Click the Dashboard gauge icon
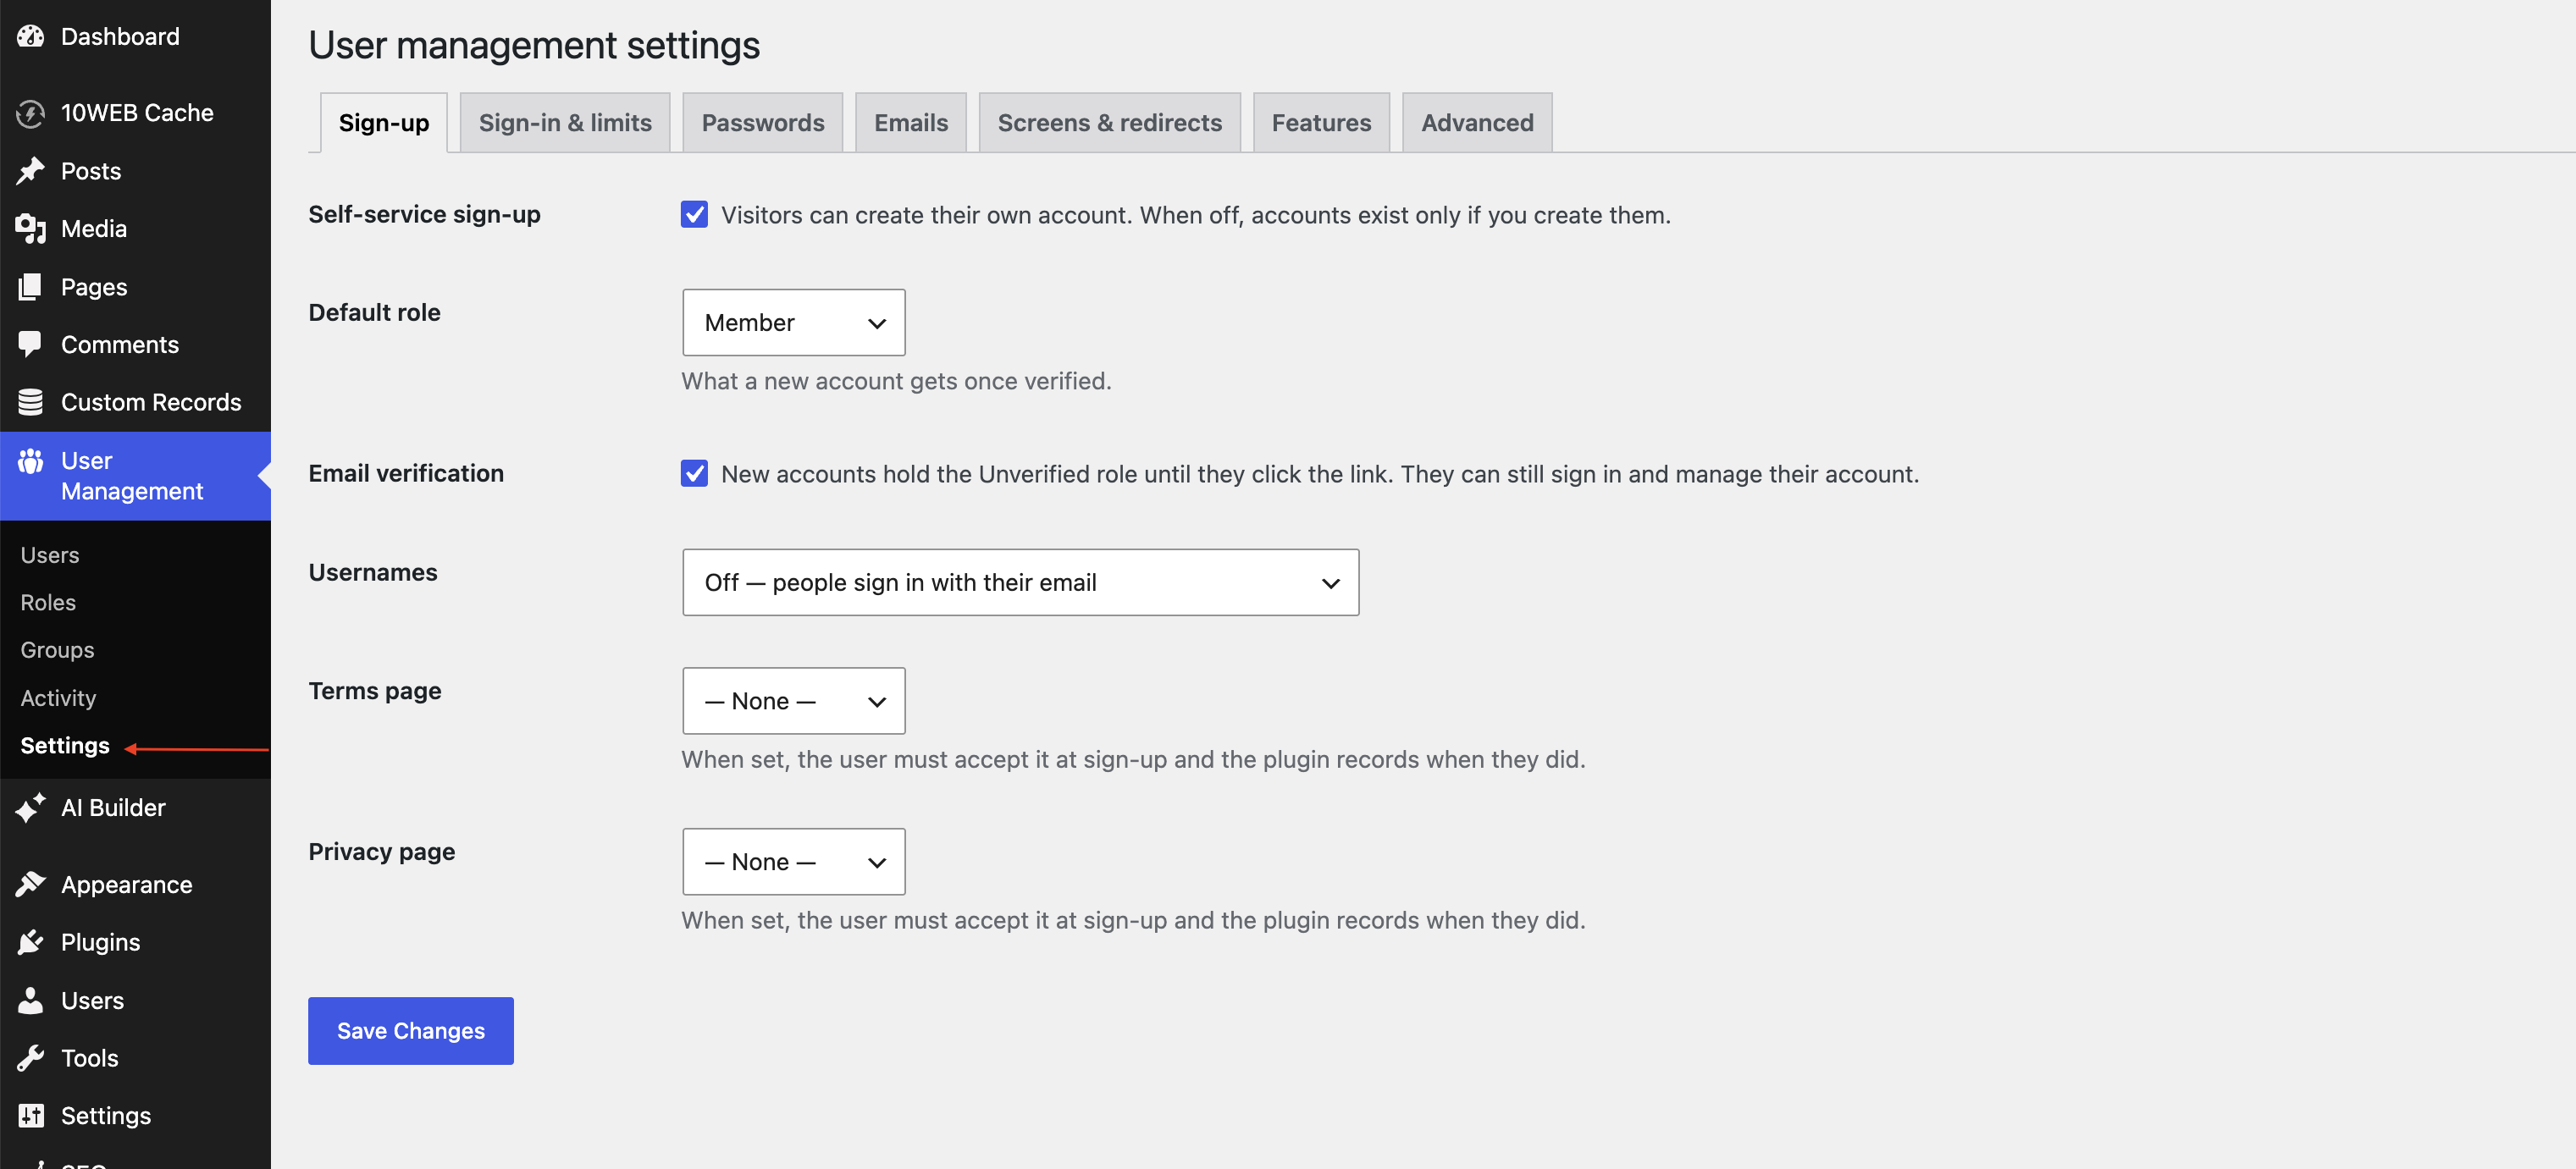This screenshot has width=2576, height=1169. (31, 36)
